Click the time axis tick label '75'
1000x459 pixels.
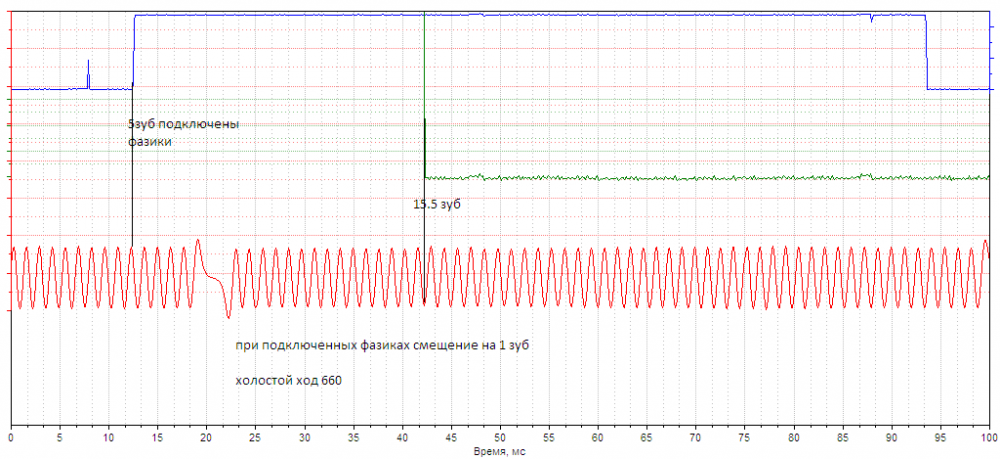pos(744,438)
